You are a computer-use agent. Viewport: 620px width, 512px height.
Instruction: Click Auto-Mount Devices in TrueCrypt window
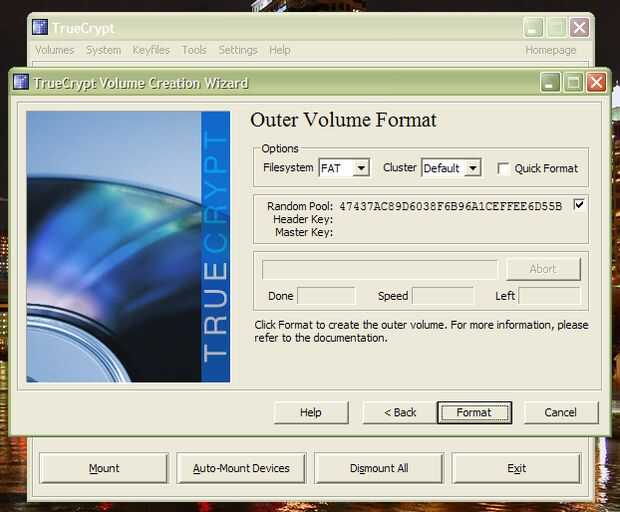(x=241, y=468)
